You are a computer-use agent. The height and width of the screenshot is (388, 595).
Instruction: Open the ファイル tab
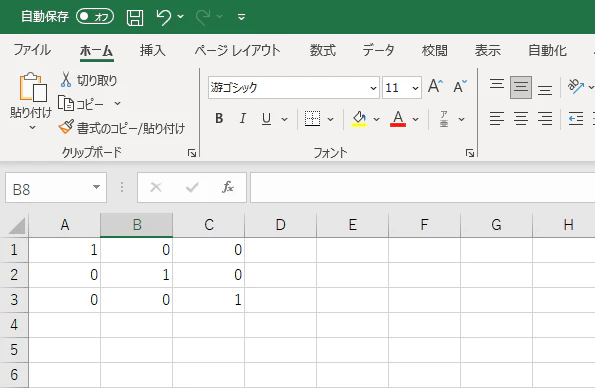click(32, 50)
